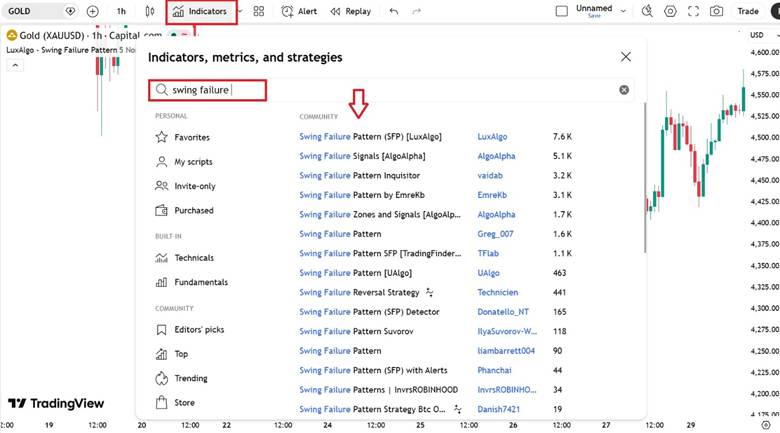This screenshot has height=433, width=780.
Task: Open Editors' picks section
Action: tap(190, 329)
